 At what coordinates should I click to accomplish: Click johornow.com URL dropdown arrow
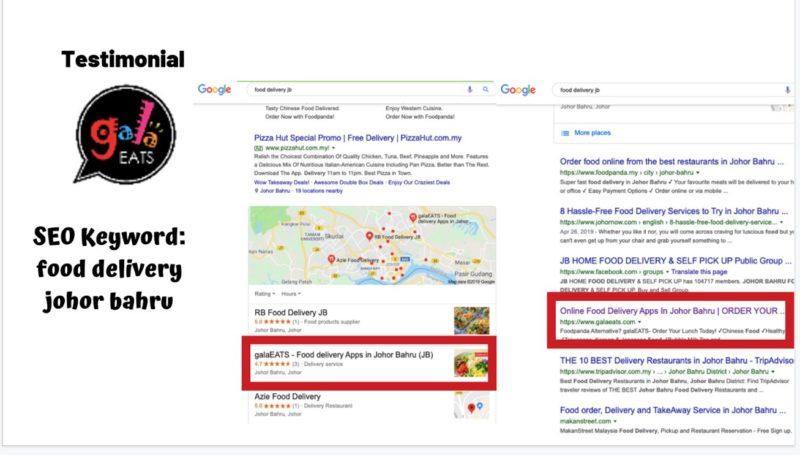pos(781,222)
